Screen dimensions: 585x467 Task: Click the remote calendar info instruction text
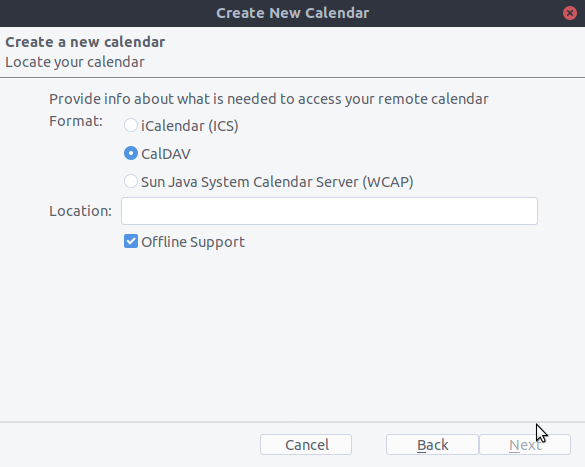pyautogui.click(x=269, y=99)
